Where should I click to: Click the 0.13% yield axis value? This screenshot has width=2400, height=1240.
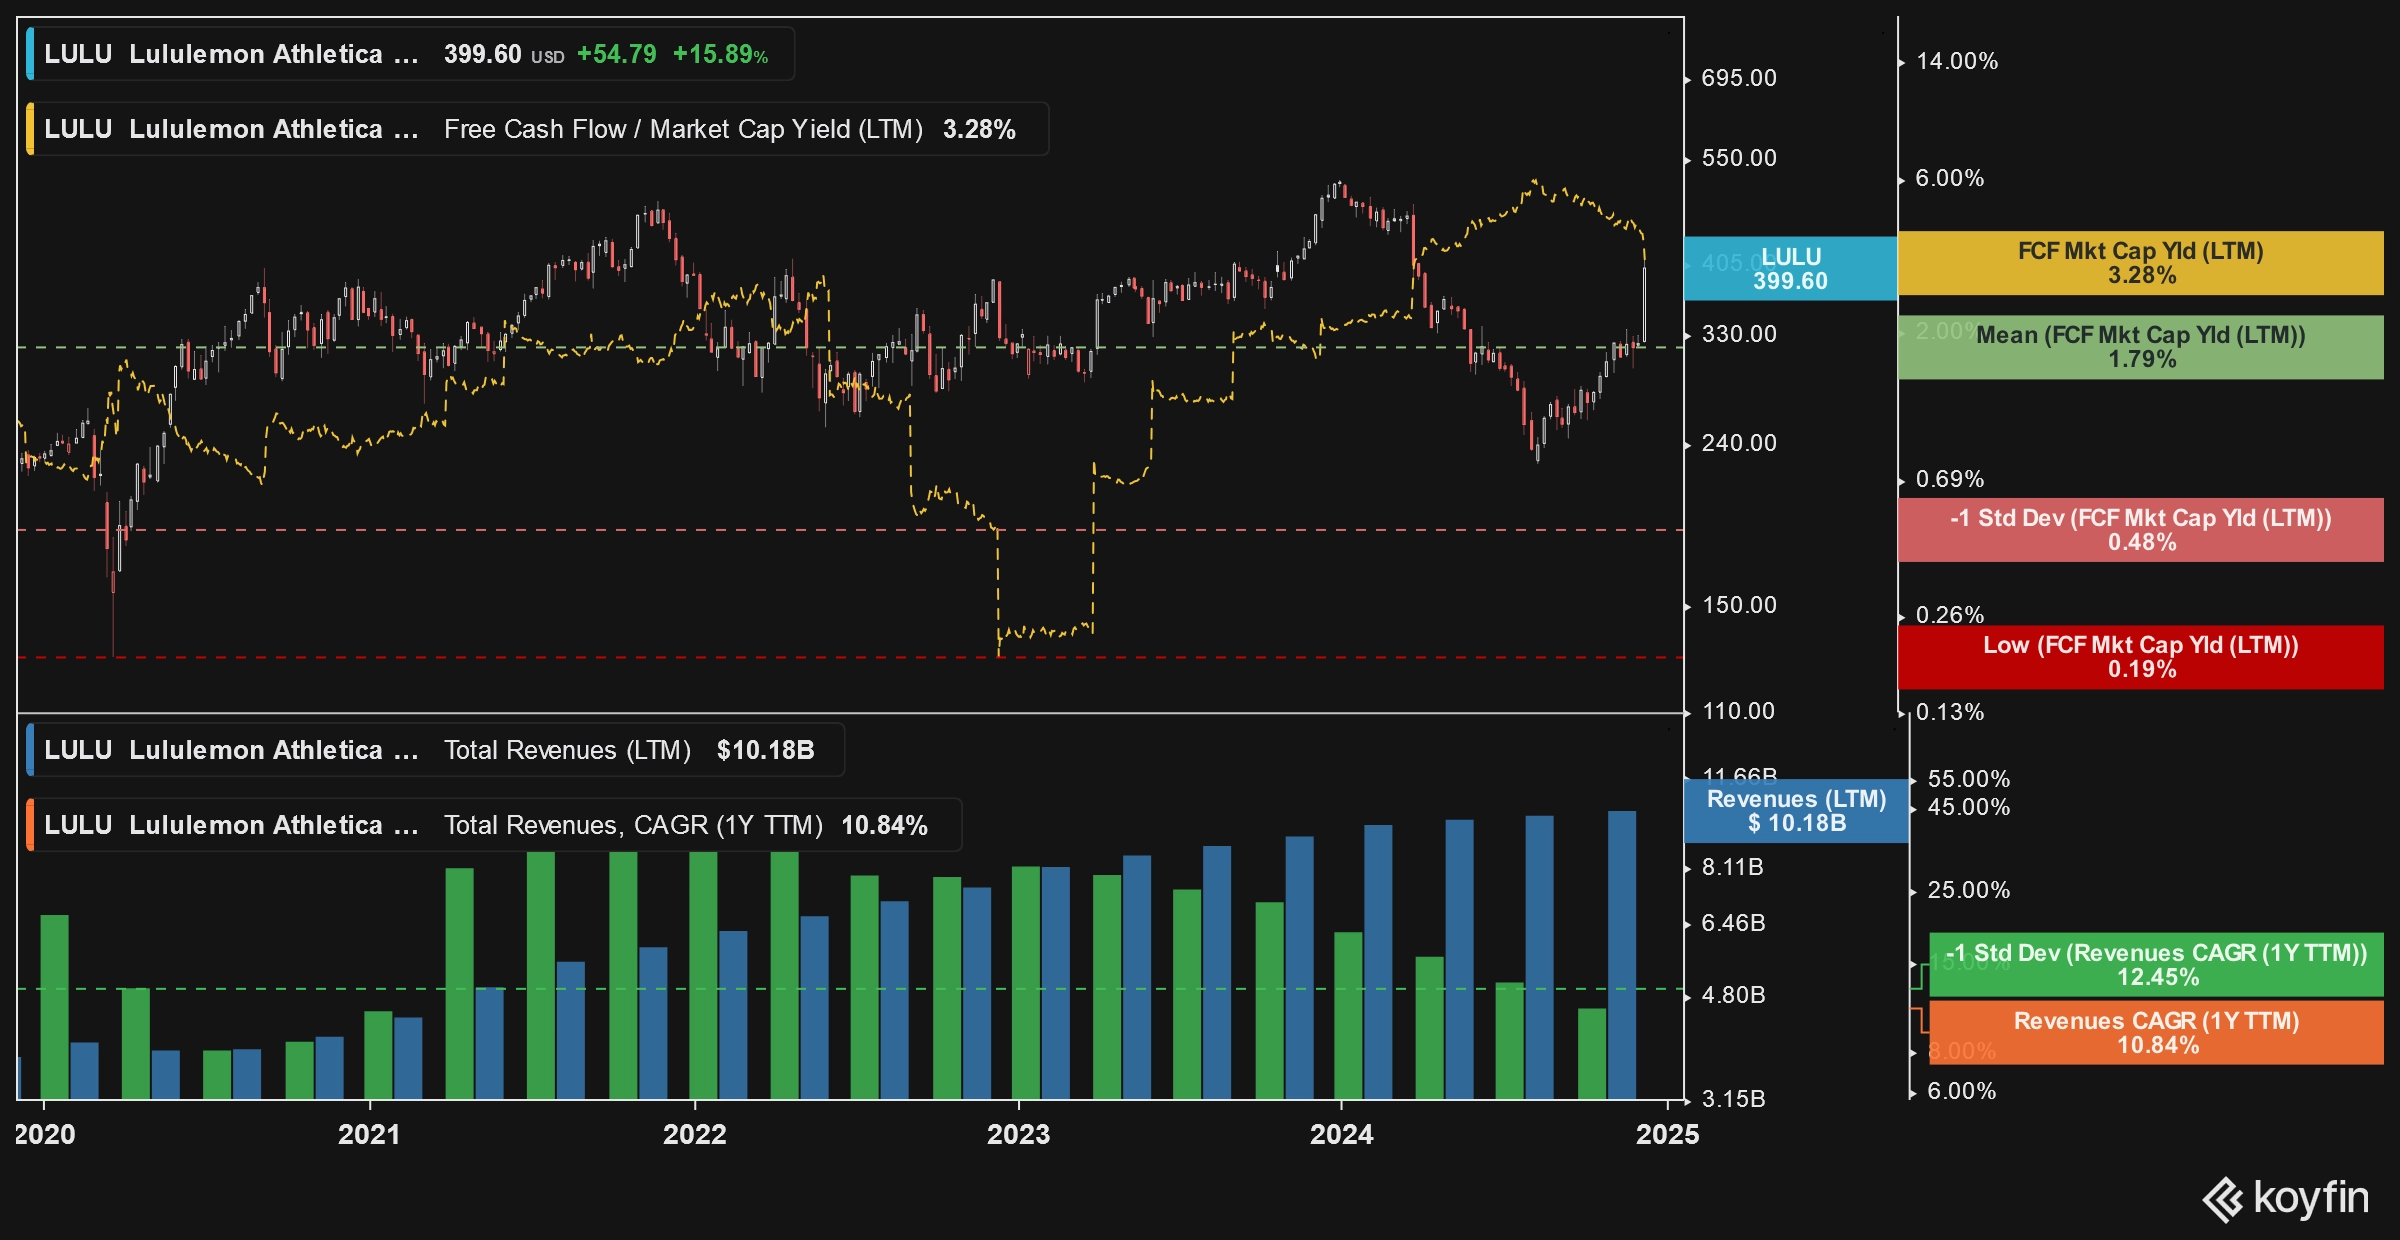pyautogui.click(x=1949, y=712)
